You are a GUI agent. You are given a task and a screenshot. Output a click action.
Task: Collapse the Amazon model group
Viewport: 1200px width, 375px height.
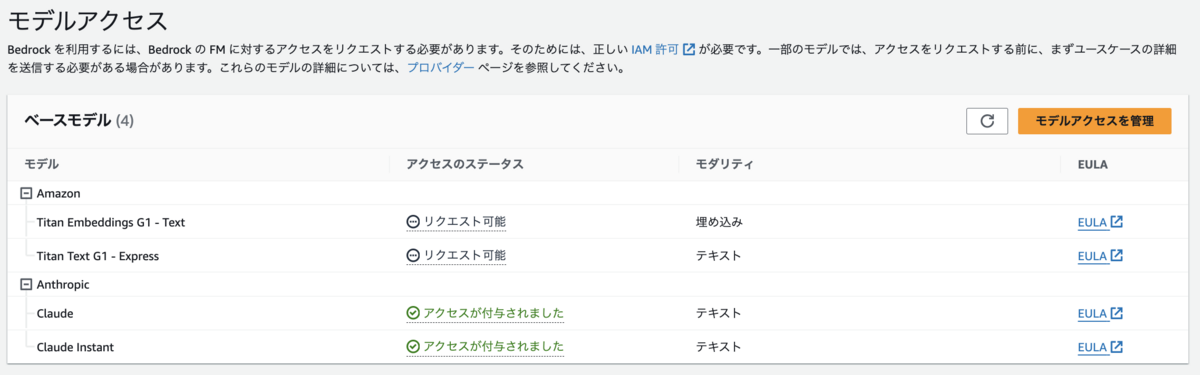click(x=26, y=193)
